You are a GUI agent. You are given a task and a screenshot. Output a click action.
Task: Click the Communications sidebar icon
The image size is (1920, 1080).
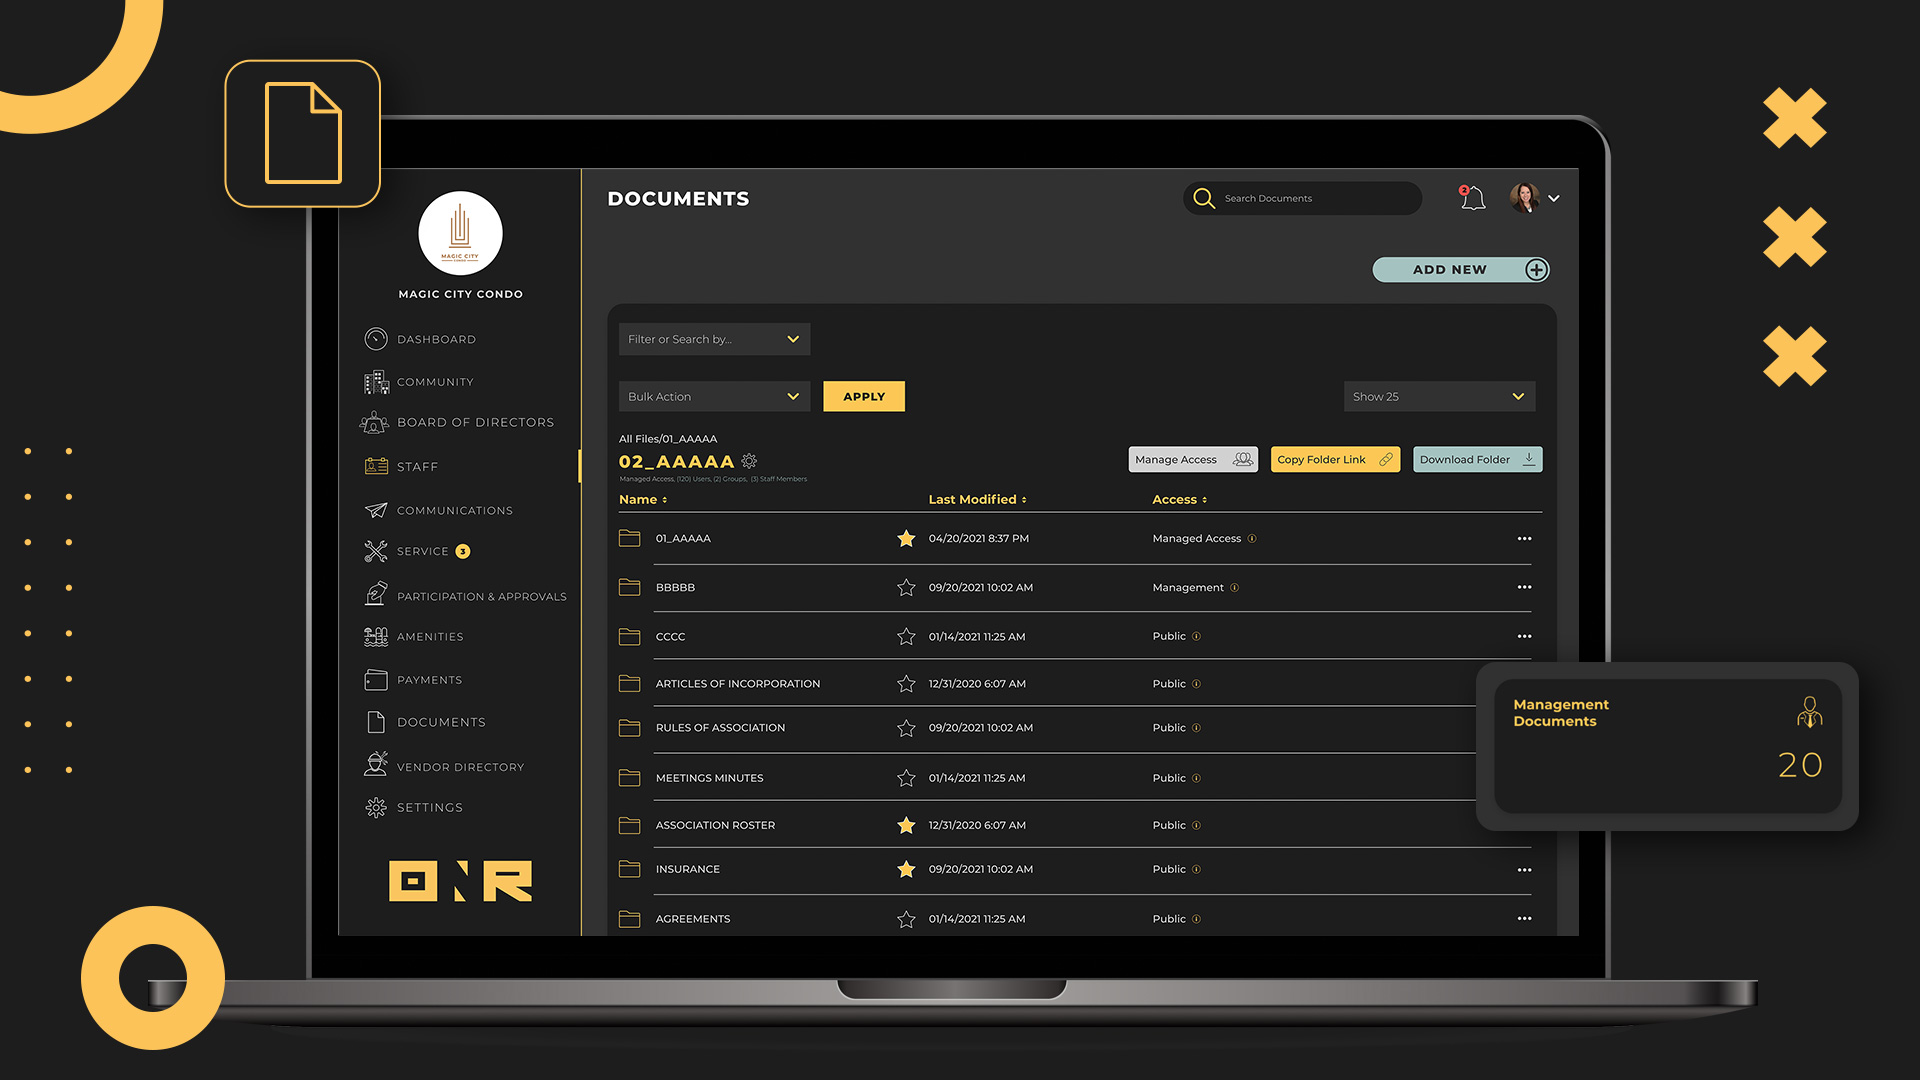pyautogui.click(x=375, y=509)
